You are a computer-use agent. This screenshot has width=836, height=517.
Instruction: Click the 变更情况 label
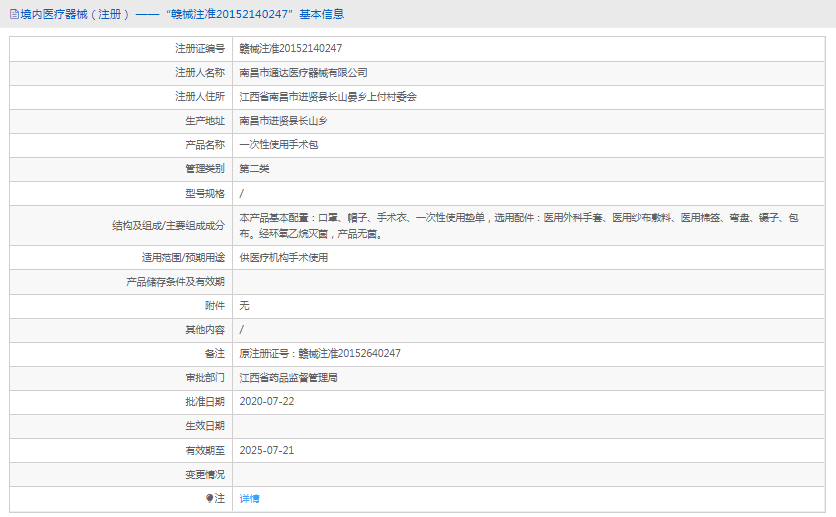pos(205,475)
